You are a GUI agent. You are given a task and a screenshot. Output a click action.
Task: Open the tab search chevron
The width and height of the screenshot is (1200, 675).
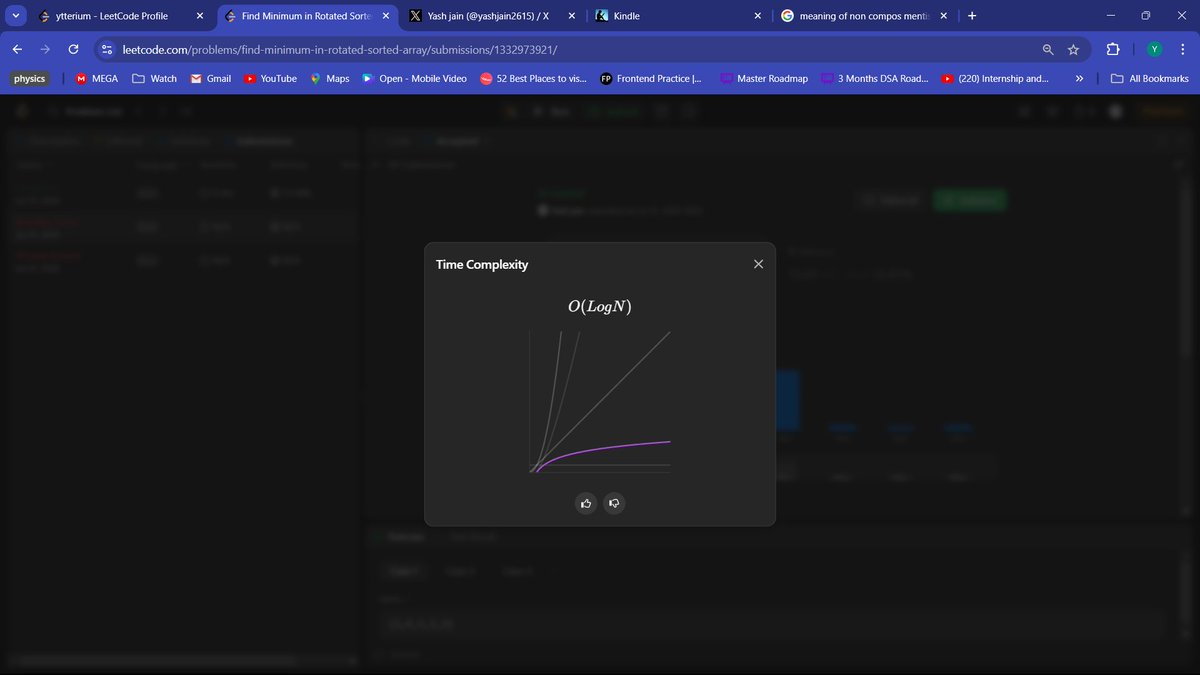(14, 15)
